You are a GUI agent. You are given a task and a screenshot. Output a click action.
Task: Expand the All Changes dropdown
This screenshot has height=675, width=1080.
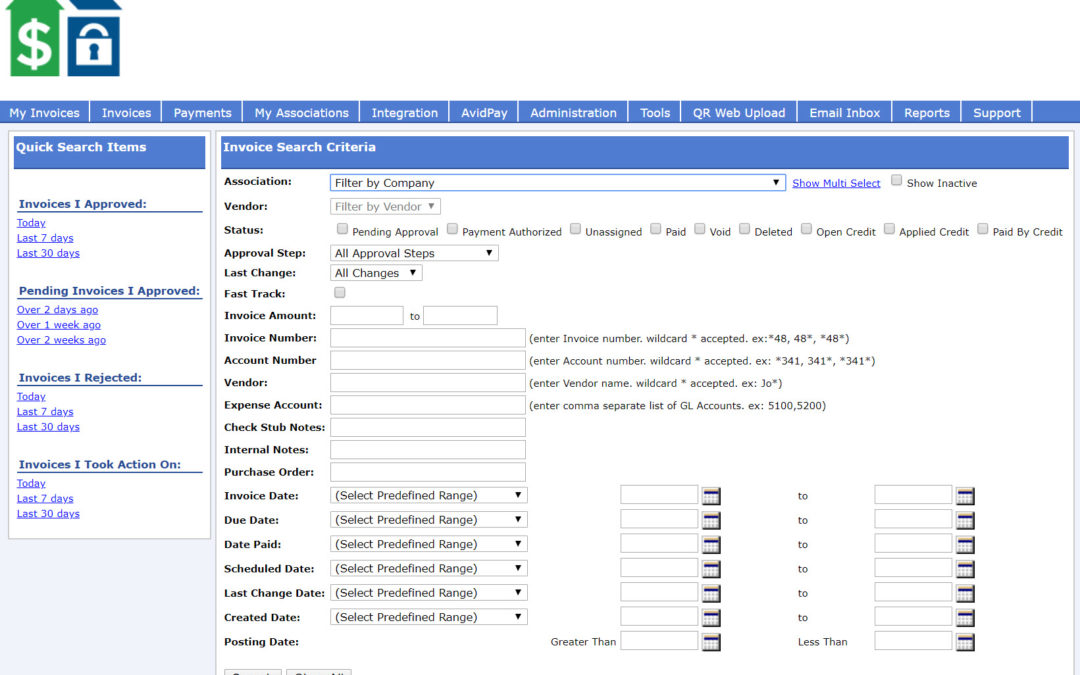376,273
